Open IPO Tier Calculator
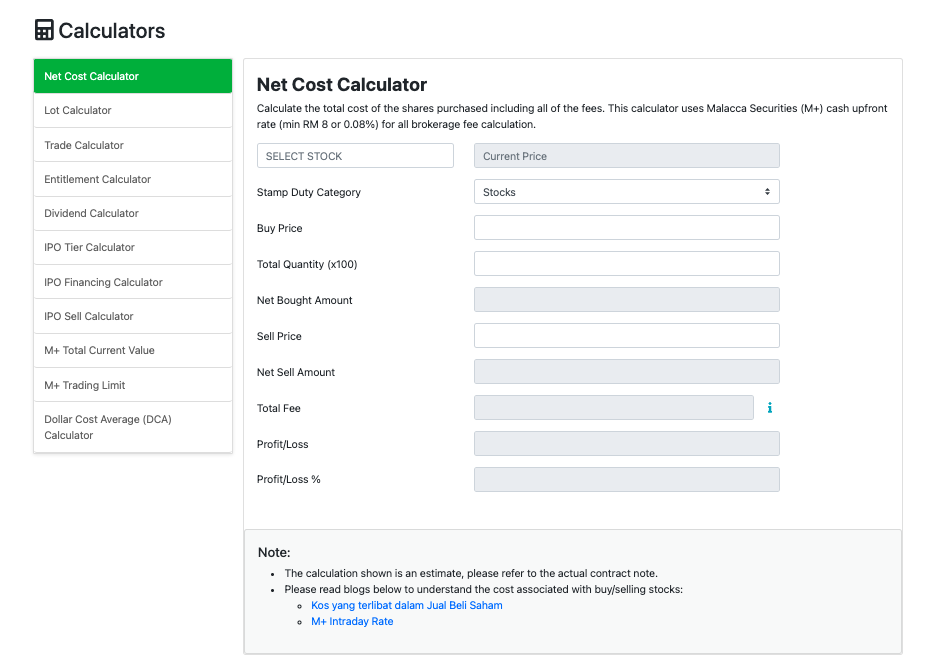This screenshot has width=930, height=669. [133, 247]
